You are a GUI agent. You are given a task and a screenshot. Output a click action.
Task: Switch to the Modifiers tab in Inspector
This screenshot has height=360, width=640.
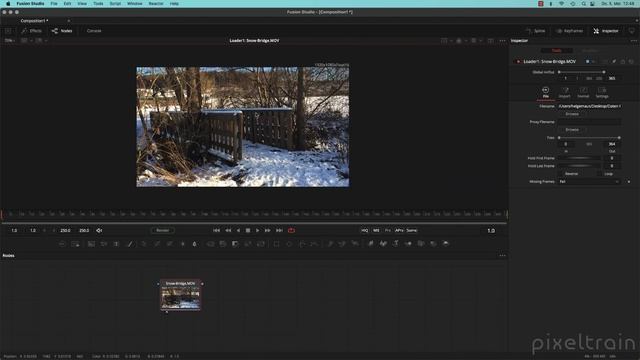click(590, 51)
